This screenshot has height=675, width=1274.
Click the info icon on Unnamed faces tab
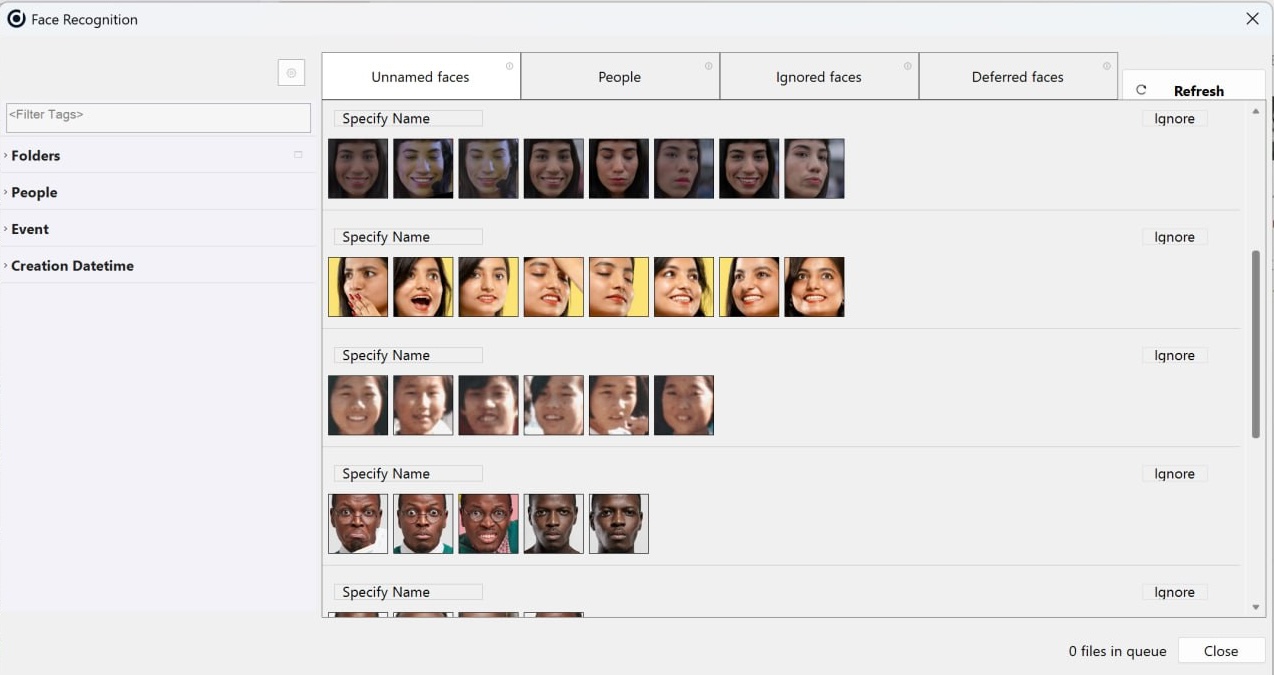pos(509,67)
